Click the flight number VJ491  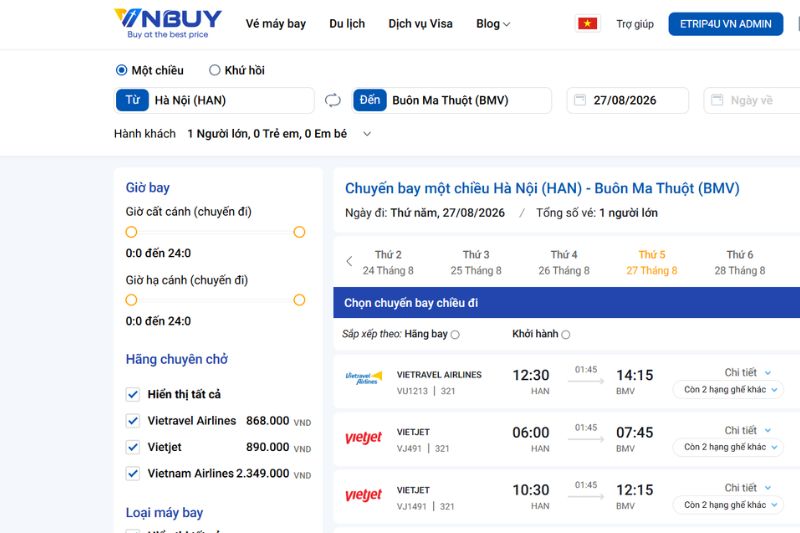point(410,449)
